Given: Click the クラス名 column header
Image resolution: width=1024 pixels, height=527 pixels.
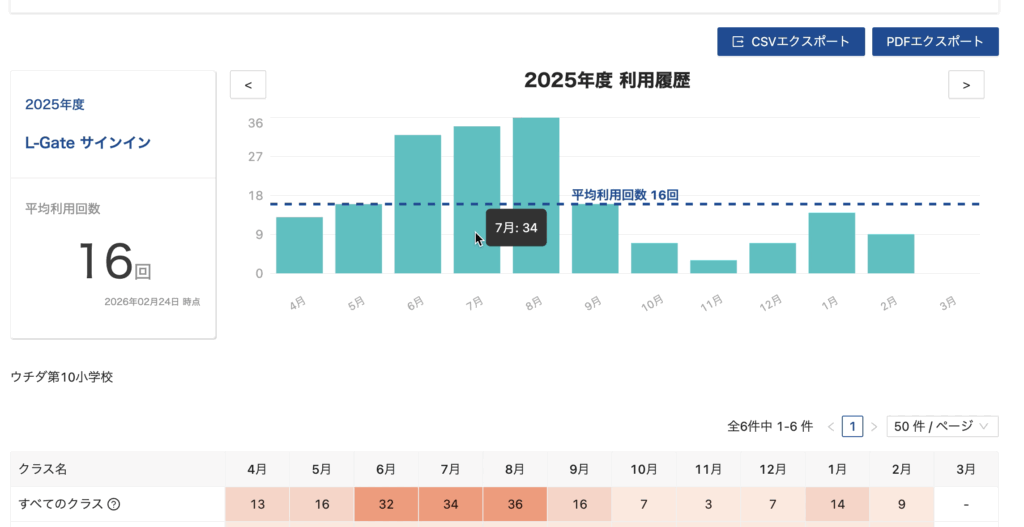Looking at the screenshot, I should [43, 469].
